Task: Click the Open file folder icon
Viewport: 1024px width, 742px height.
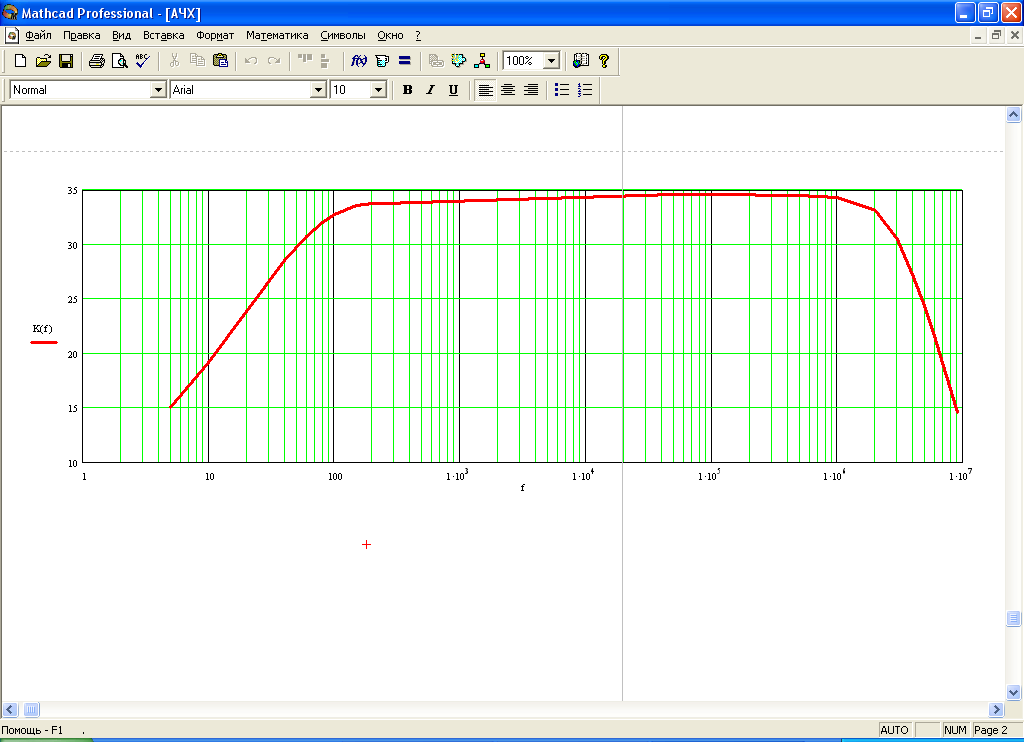Action: [x=43, y=61]
